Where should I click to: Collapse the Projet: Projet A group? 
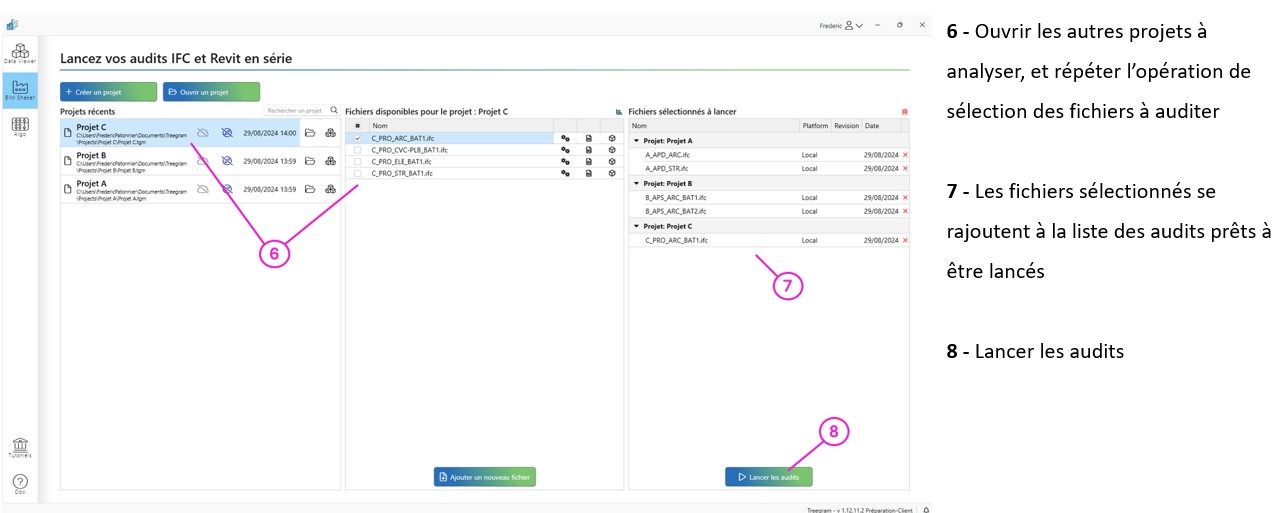(x=636, y=141)
